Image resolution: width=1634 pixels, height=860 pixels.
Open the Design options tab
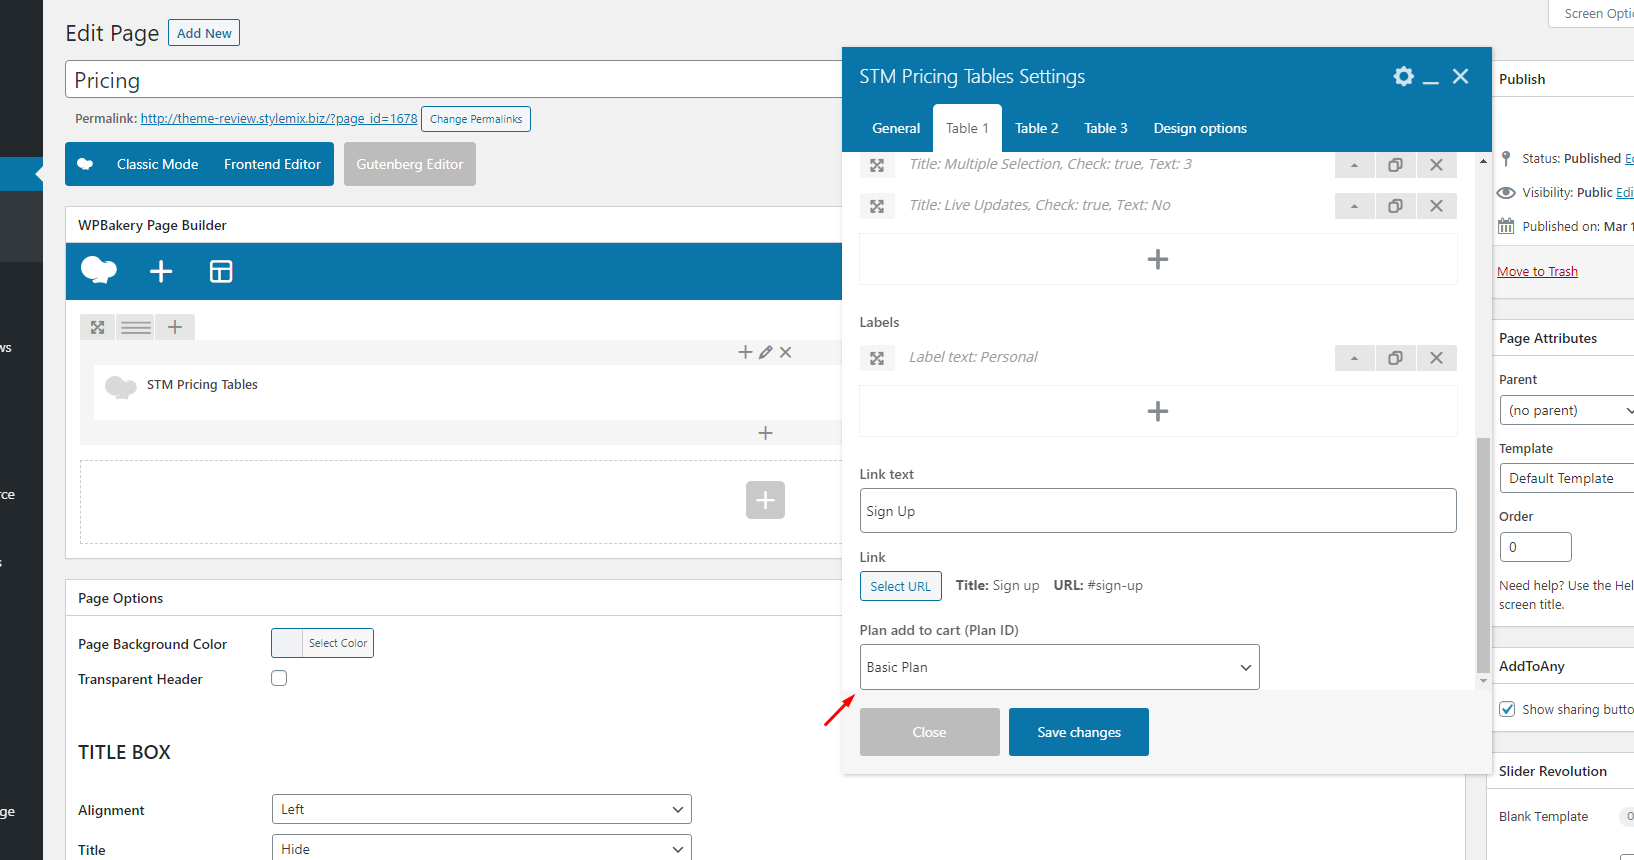point(1199,128)
